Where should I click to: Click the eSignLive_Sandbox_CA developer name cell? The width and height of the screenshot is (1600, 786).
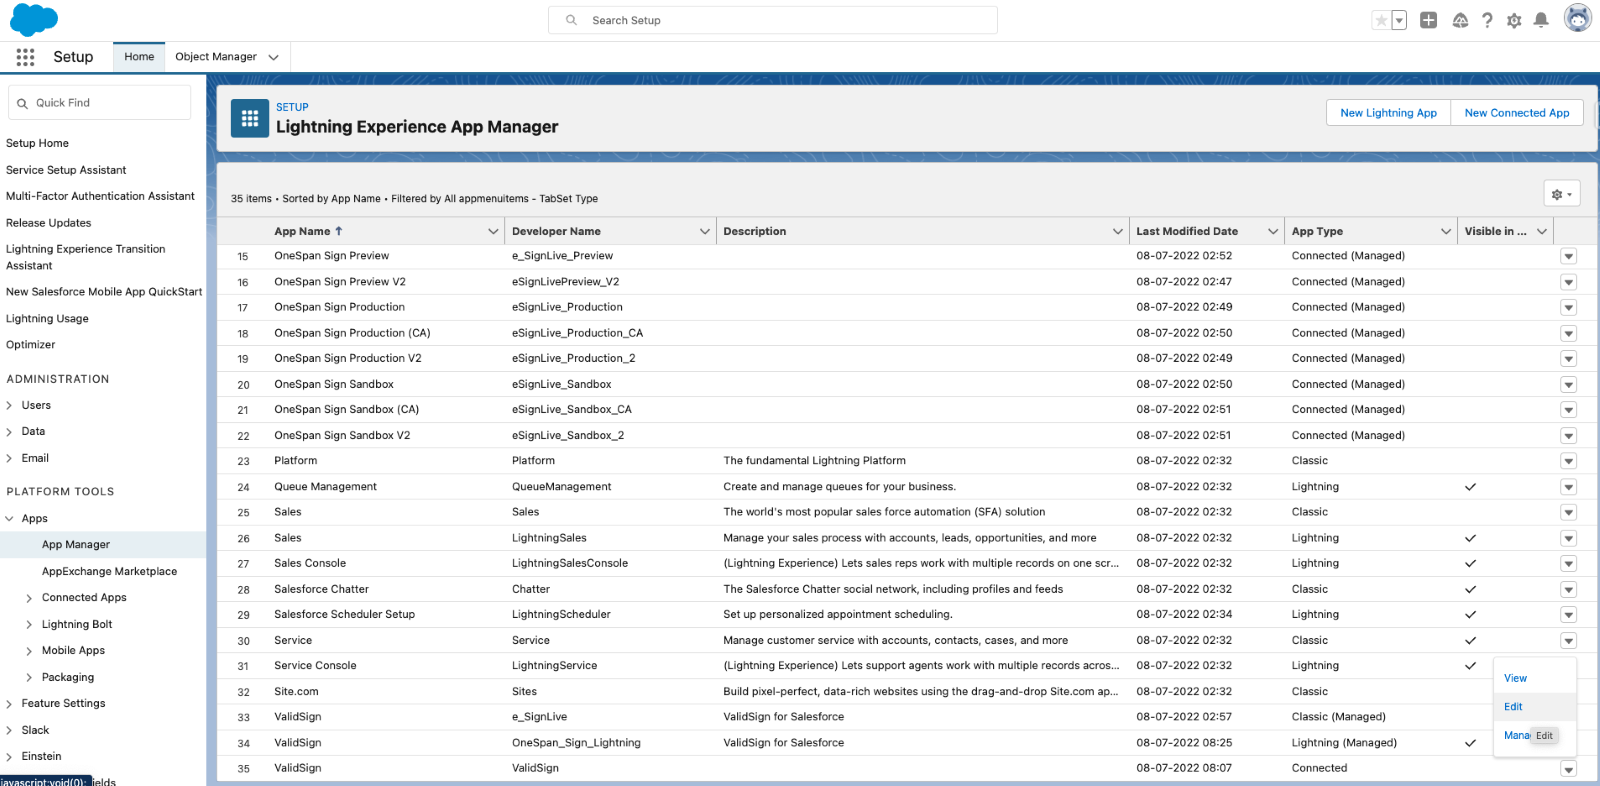pos(572,410)
